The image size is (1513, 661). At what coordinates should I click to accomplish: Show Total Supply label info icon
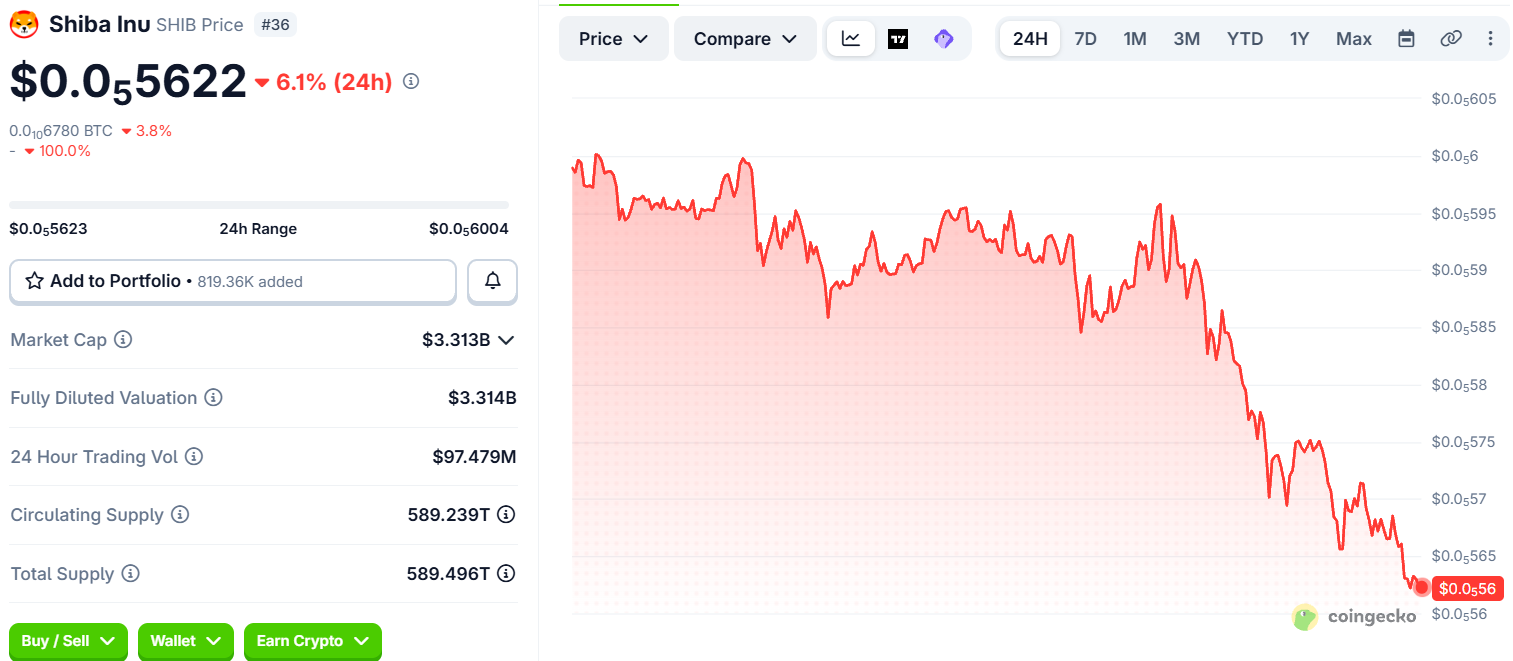coord(131,574)
